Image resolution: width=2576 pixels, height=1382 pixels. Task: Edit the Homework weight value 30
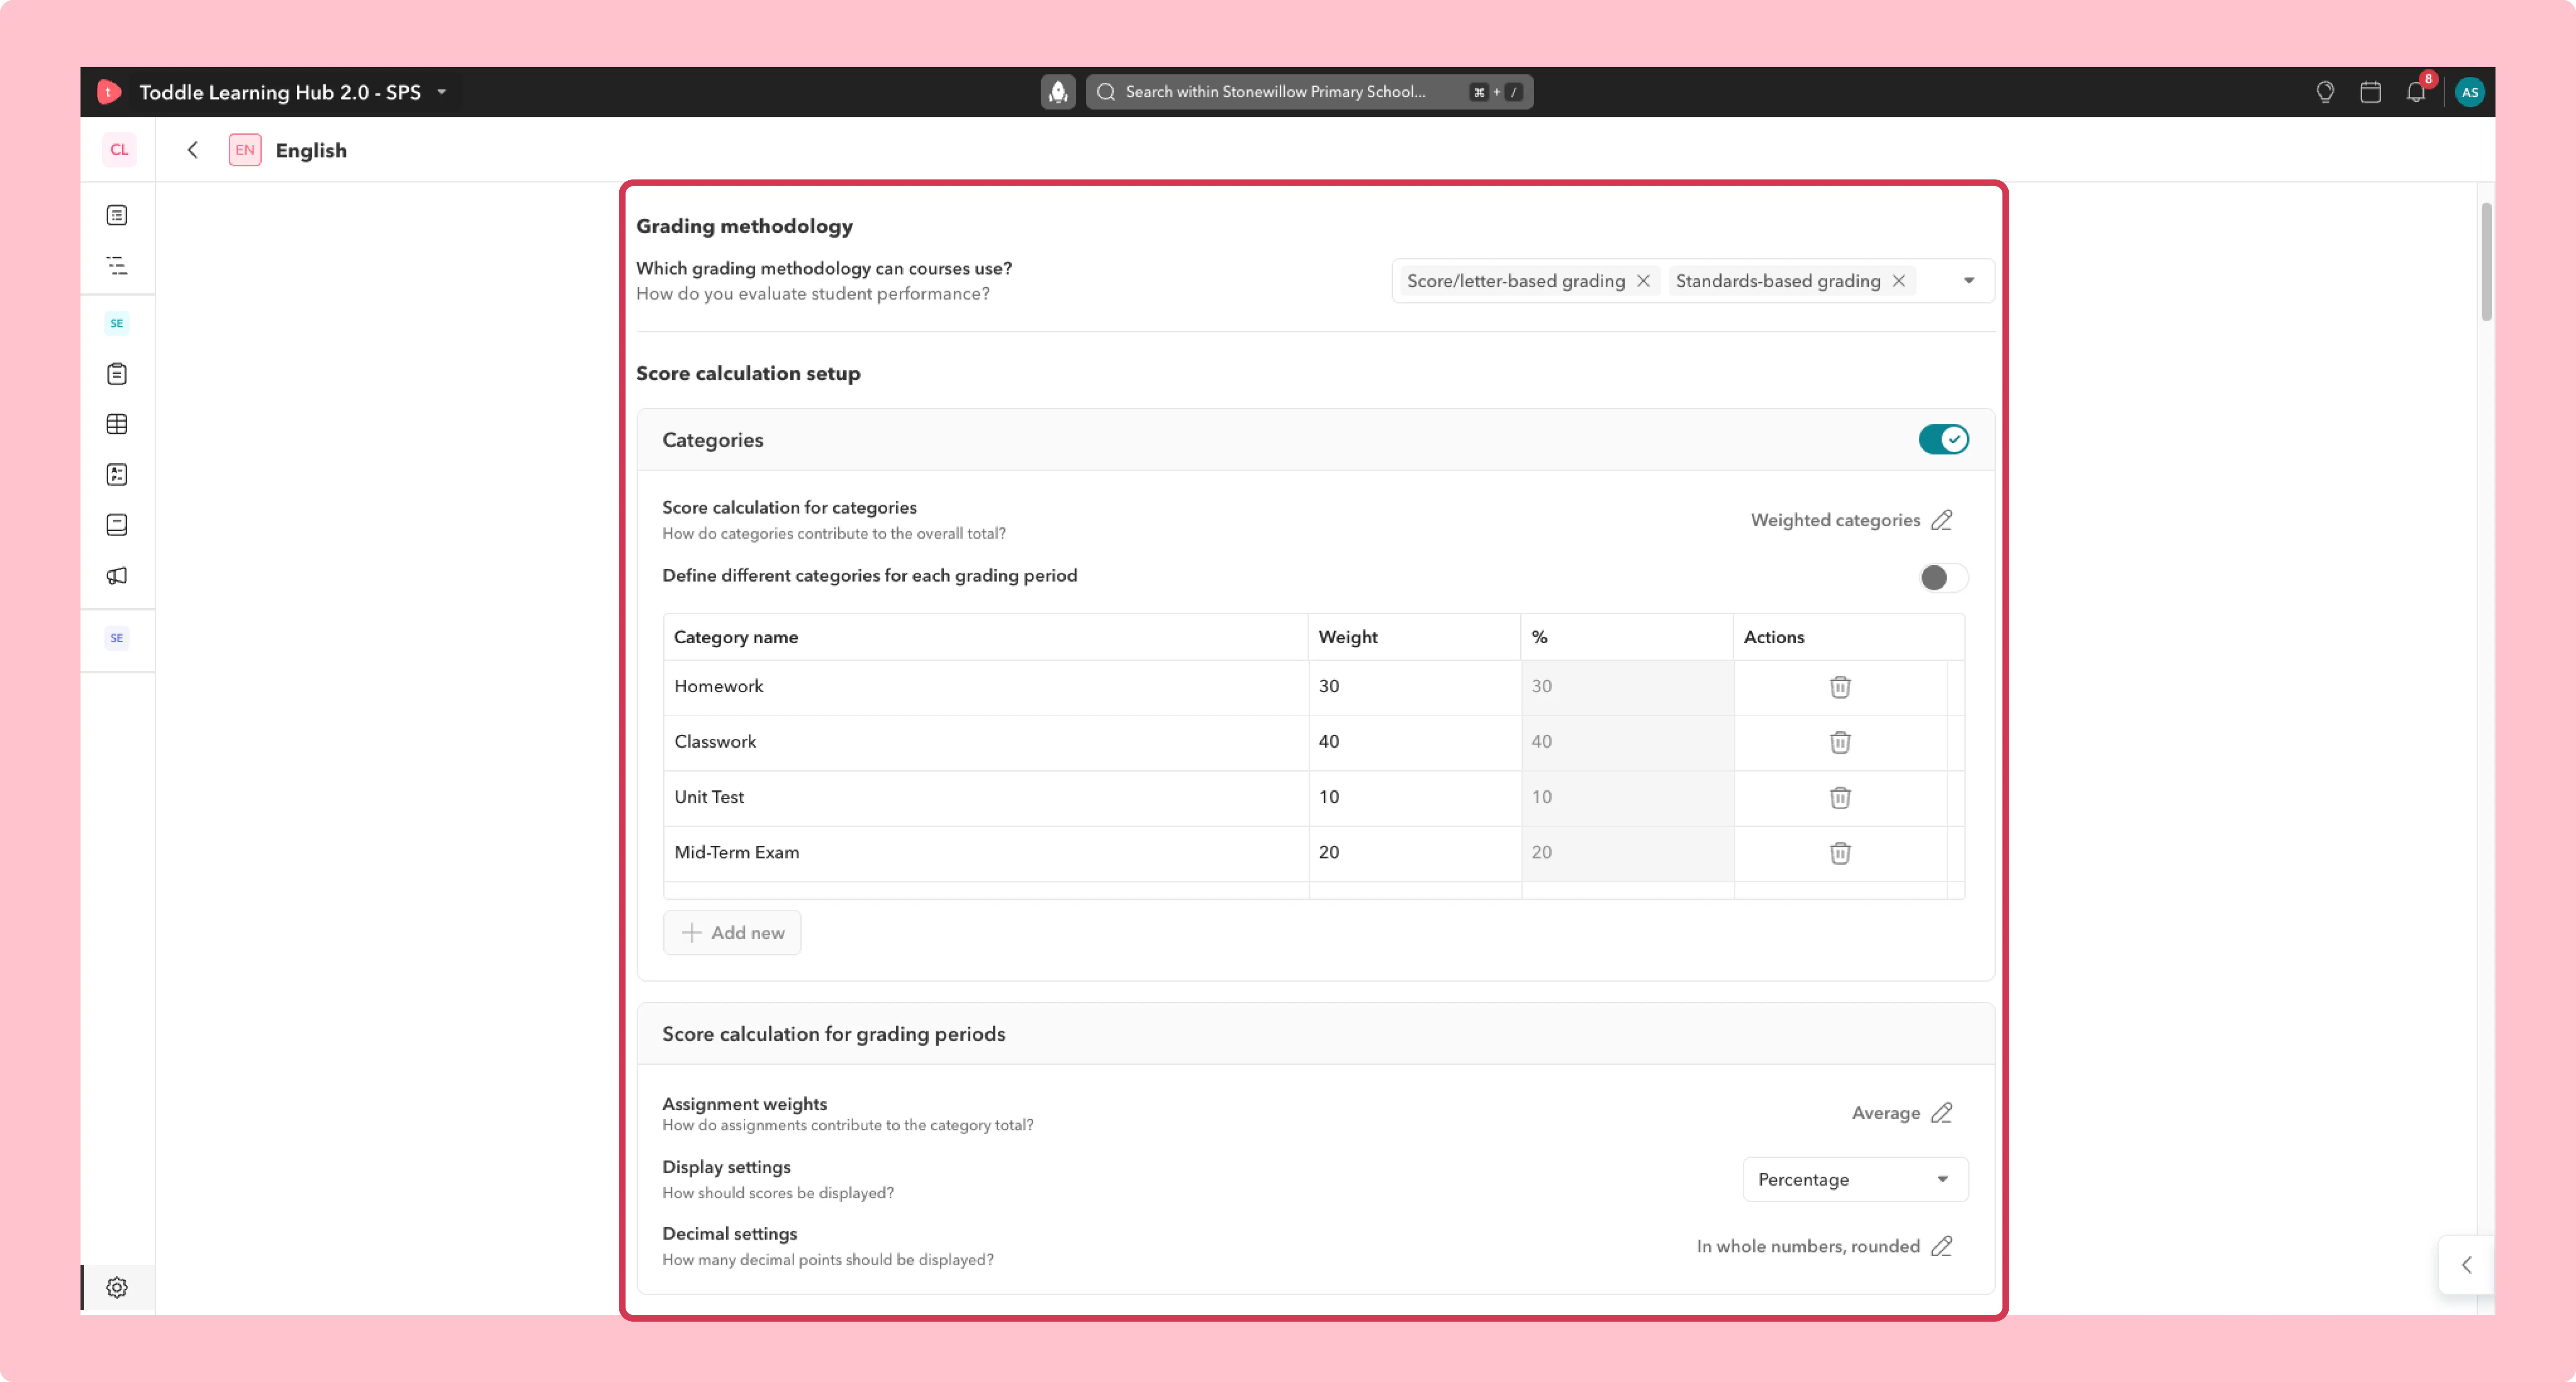[x=1414, y=687]
